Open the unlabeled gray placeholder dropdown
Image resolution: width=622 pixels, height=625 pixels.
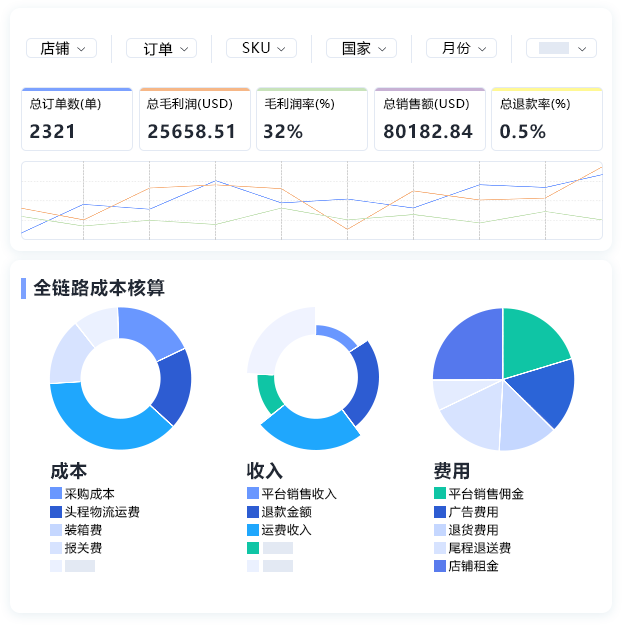tap(561, 48)
